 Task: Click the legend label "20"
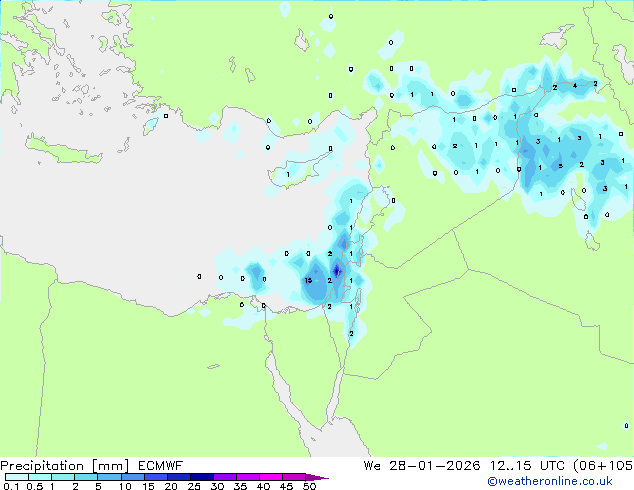pyautogui.click(x=171, y=486)
